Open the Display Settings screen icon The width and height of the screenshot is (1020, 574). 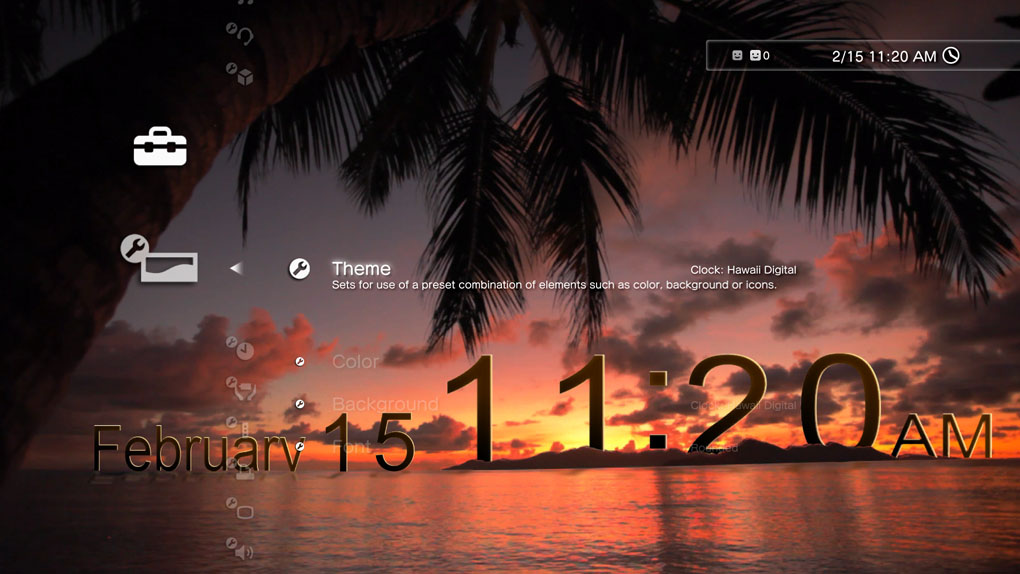click(240, 509)
